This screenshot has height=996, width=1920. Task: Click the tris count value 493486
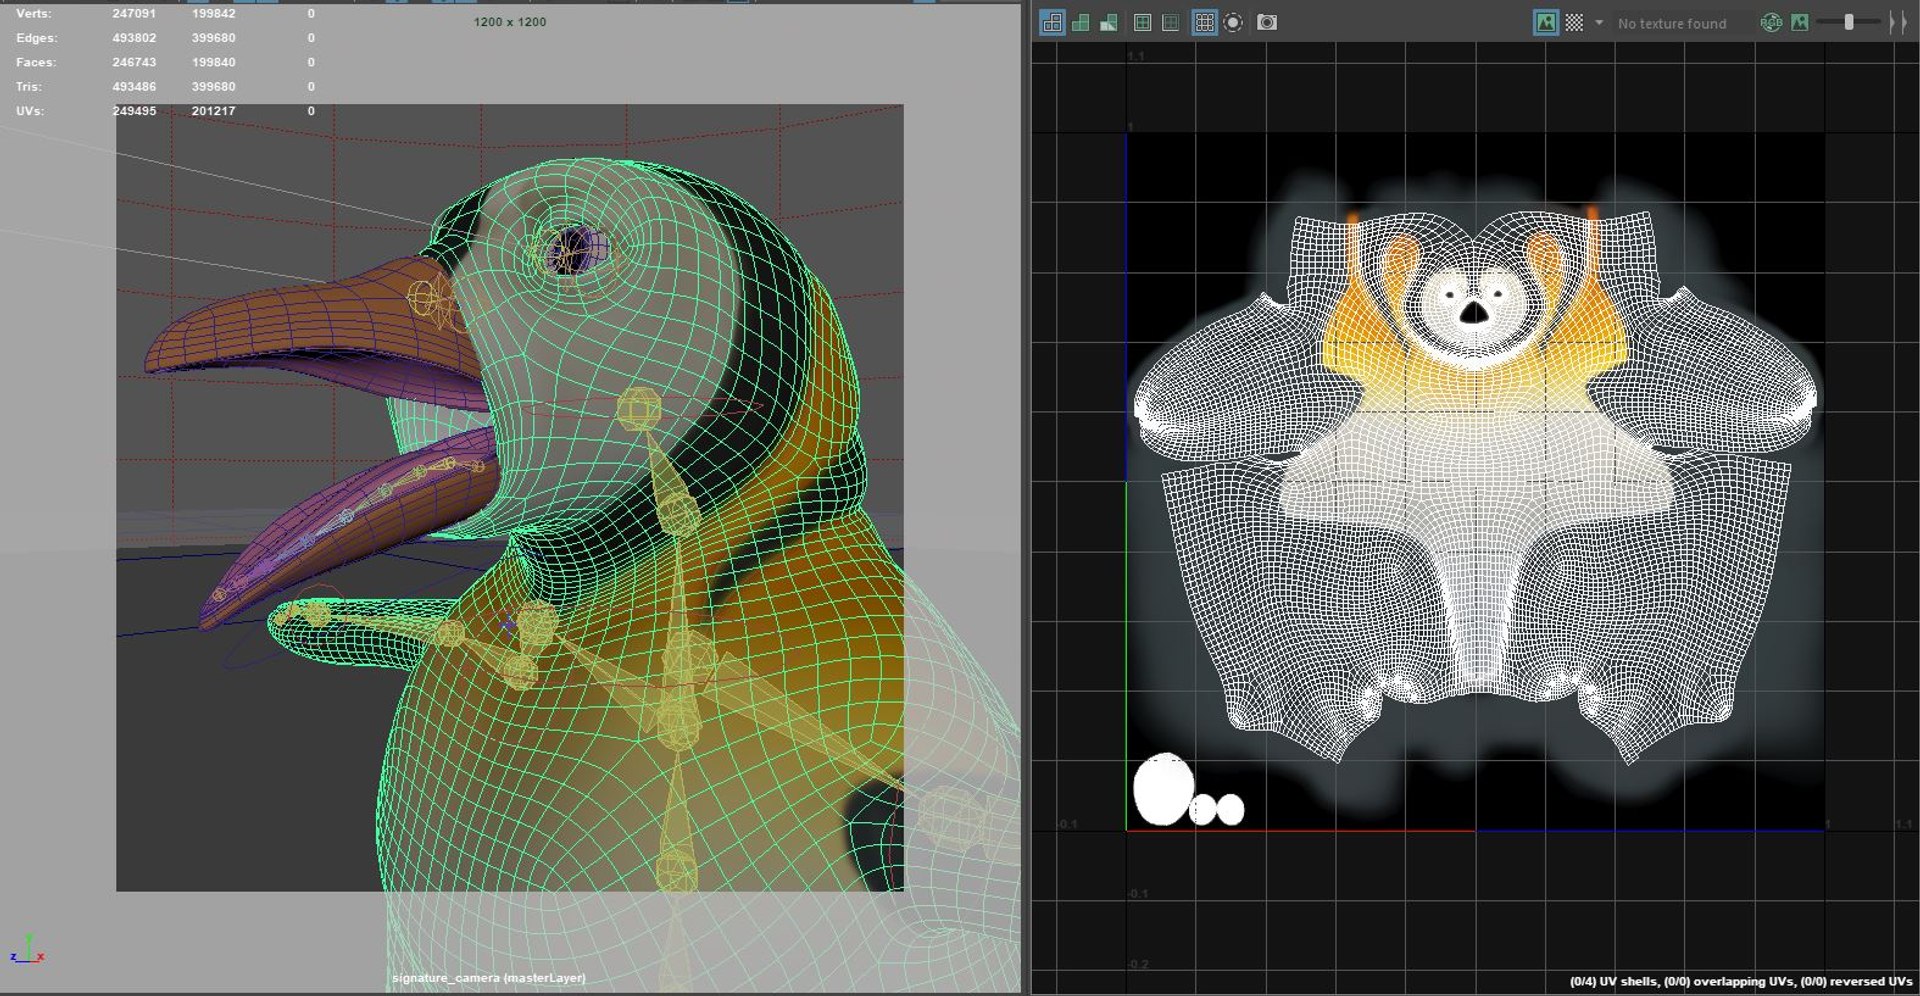coord(134,87)
